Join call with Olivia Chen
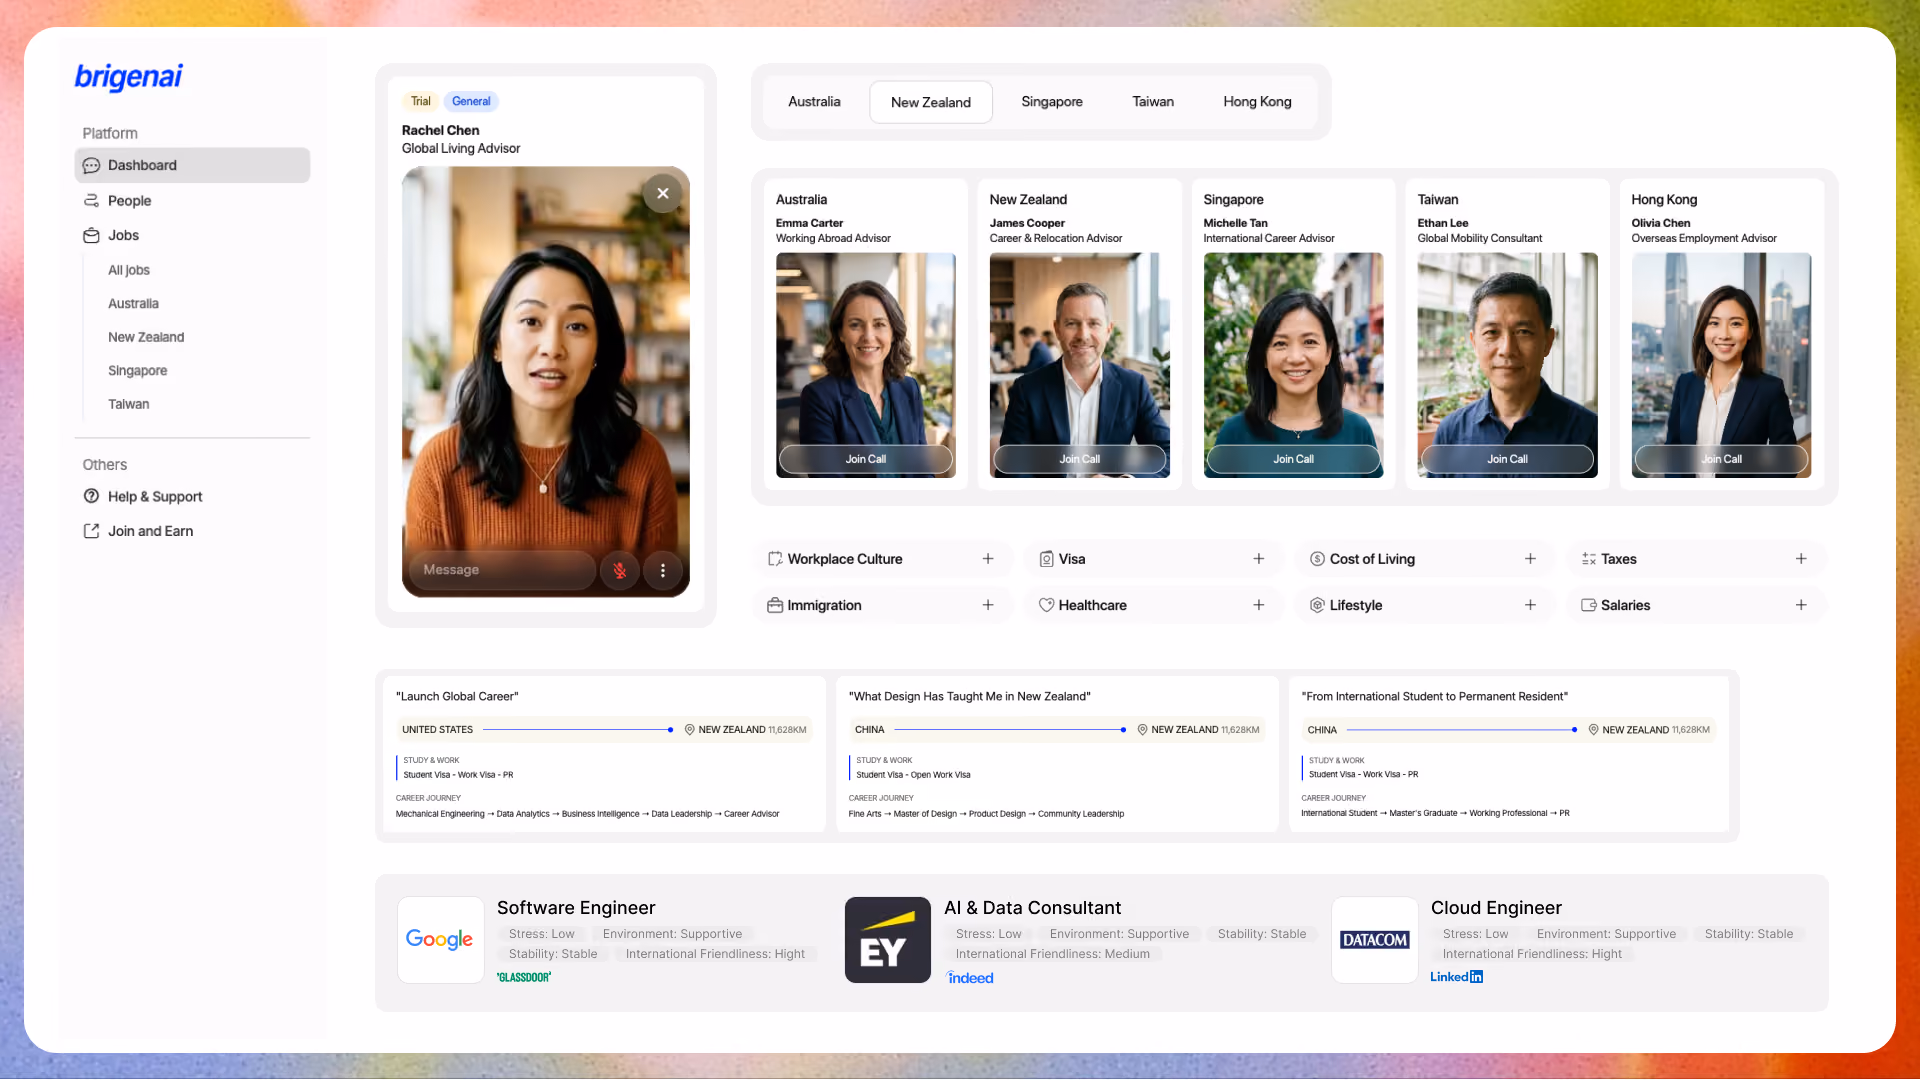This screenshot has width=1920, height=1080. tap(1722, 459)
